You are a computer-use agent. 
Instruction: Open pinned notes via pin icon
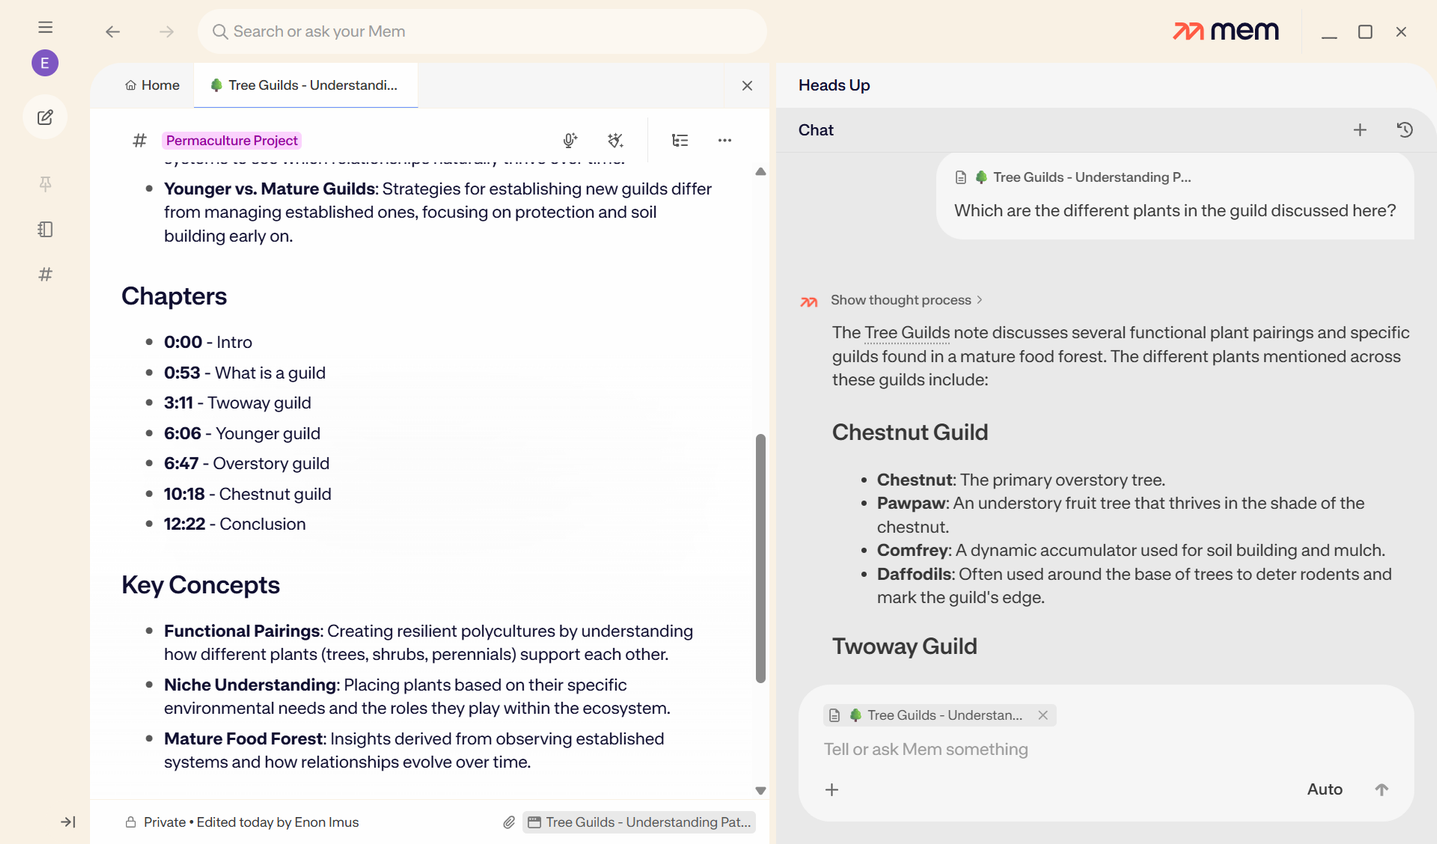[45, 184]
